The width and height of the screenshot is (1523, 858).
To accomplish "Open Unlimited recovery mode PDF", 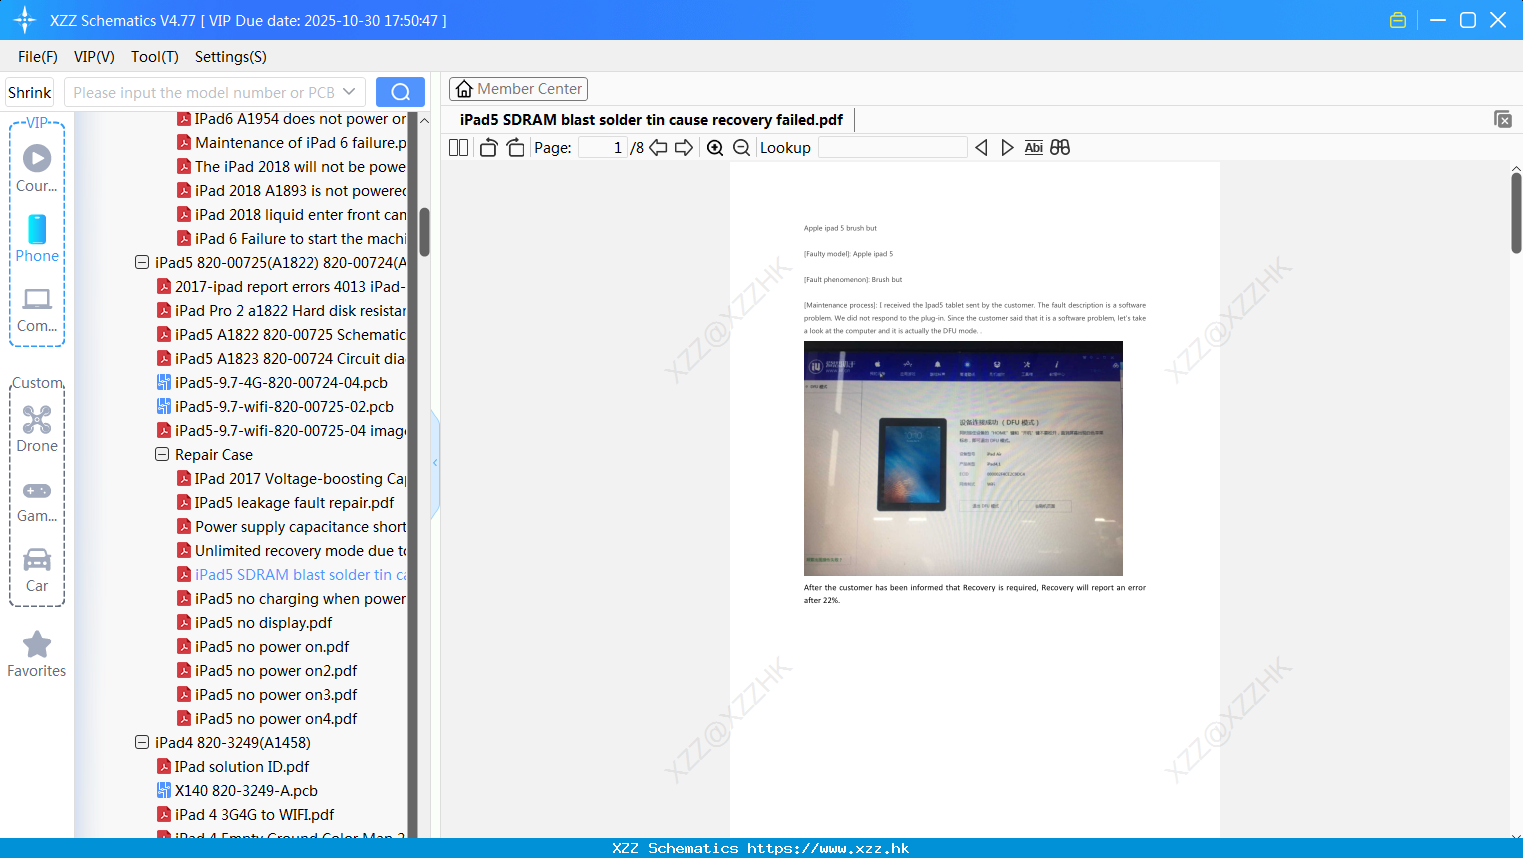I will click(300, 551).
